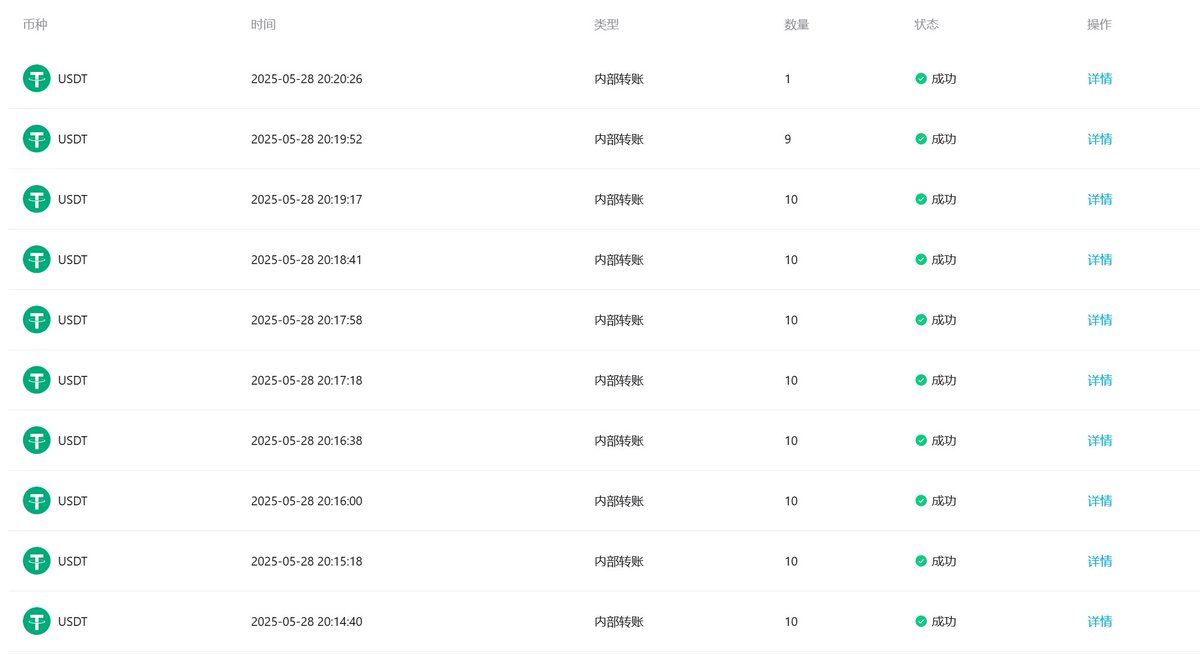Click the green success check icon in the 20:14:40 row
This screenshot has width=1200, height=654.
[921, 621]
